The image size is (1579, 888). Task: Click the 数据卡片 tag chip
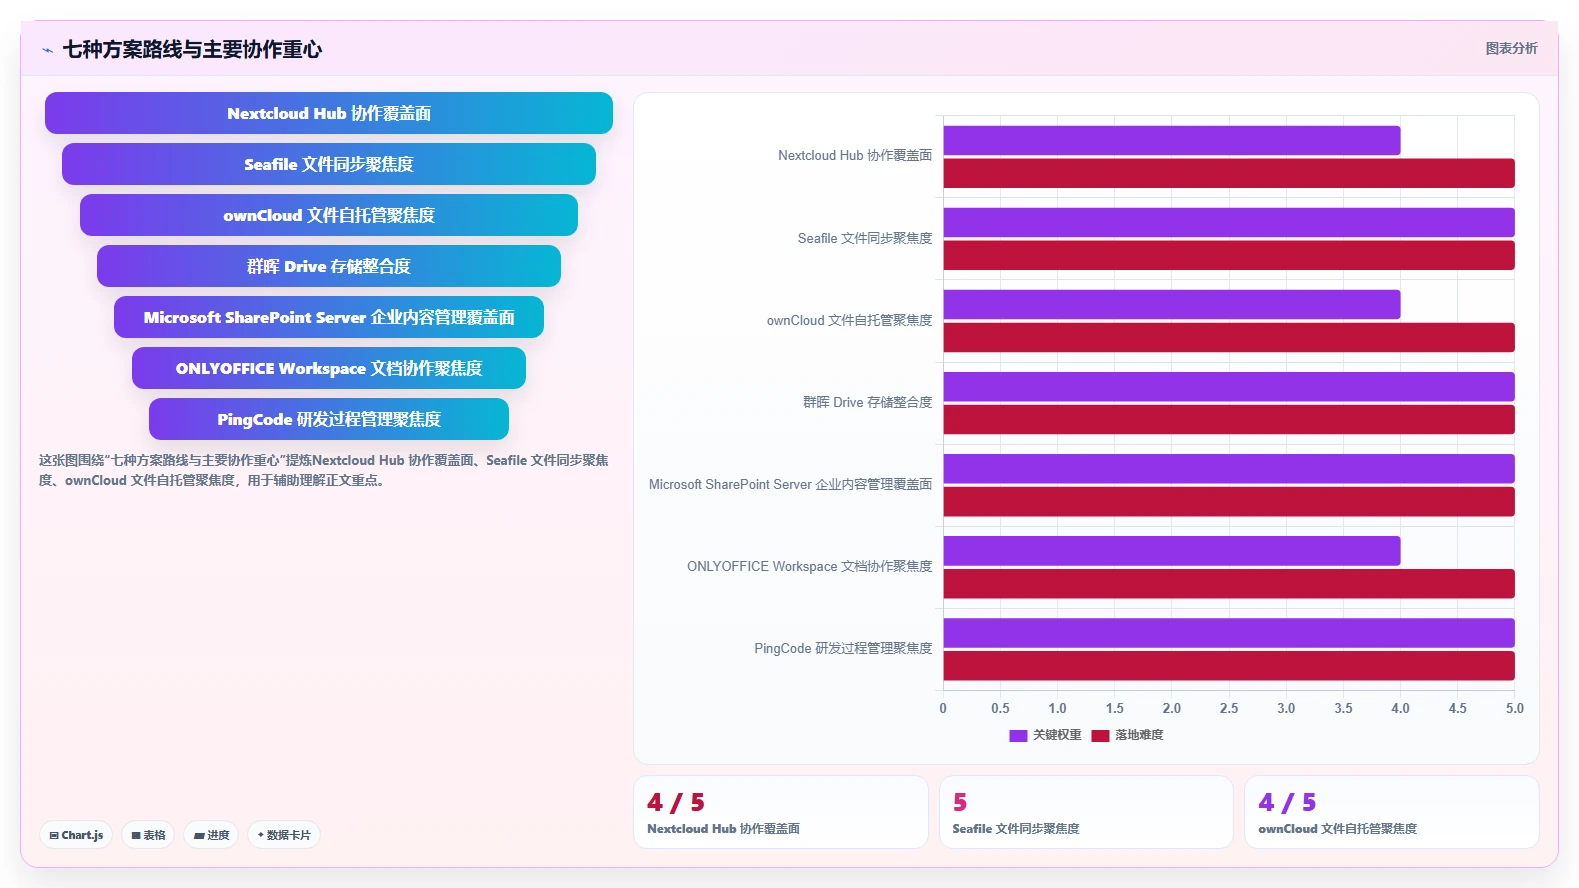[x=284, y=835]
